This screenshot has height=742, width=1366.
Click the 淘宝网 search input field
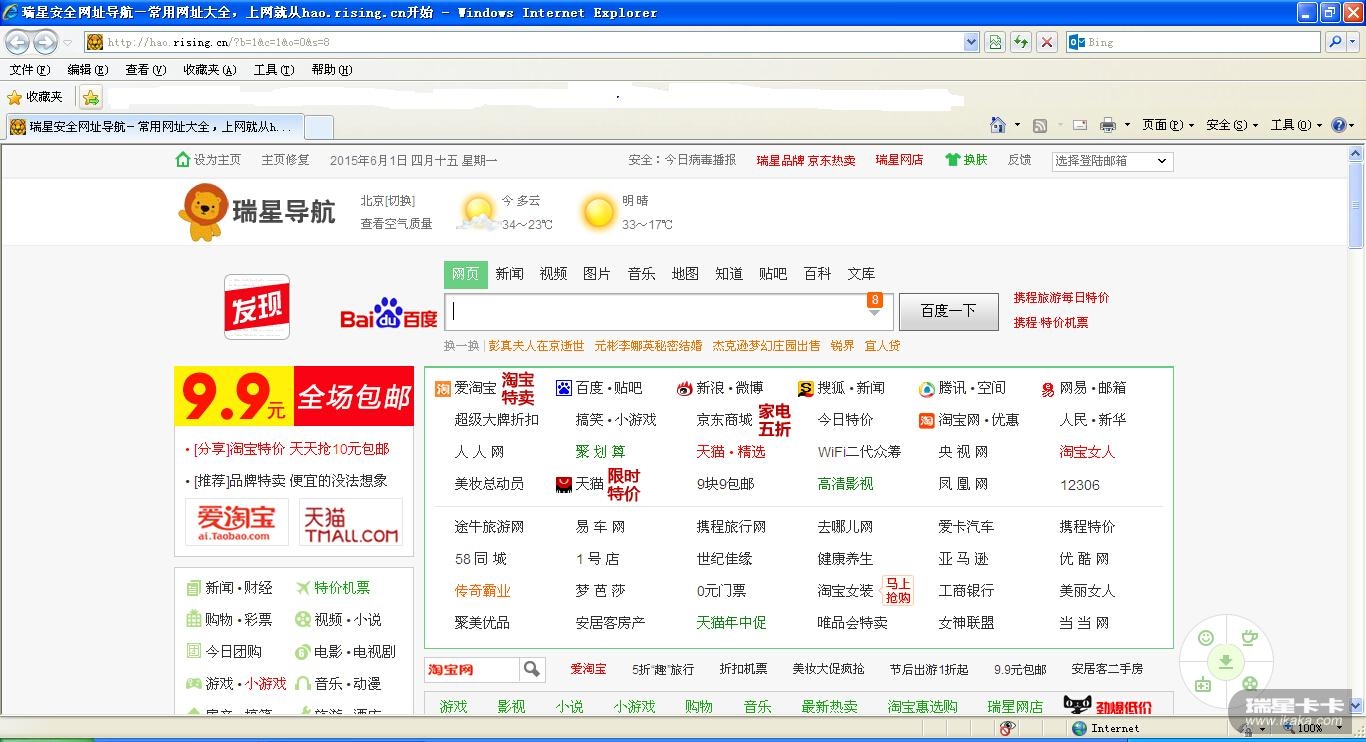[x=471, y=669]
